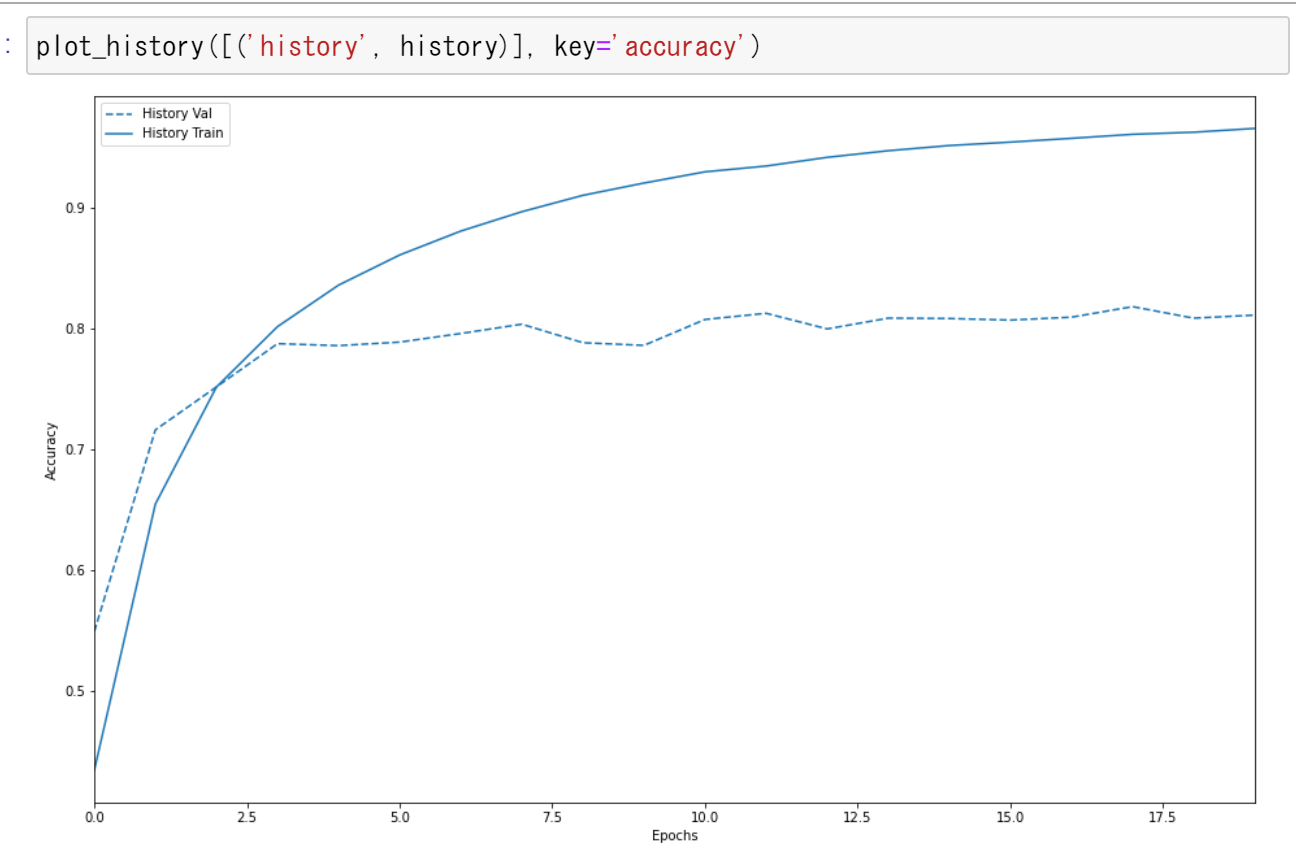
Task: Click the dashed line sample in legend
Action: click(x=120, y=114)
